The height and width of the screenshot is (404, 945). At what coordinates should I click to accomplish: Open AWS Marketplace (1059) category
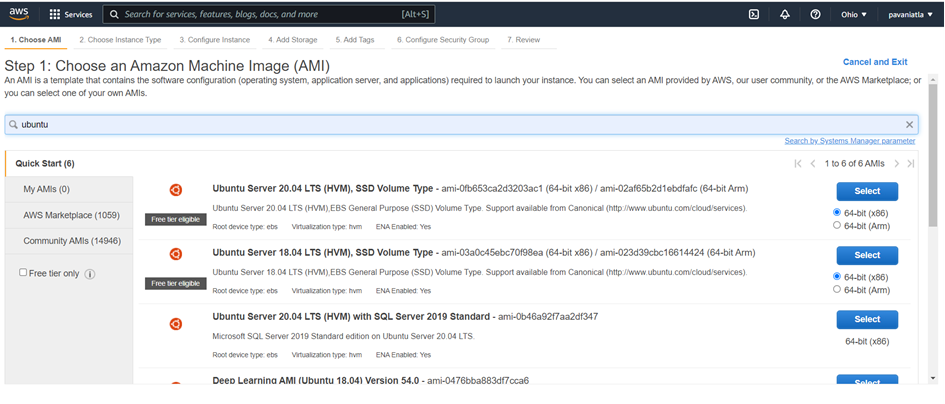(69, 215)
